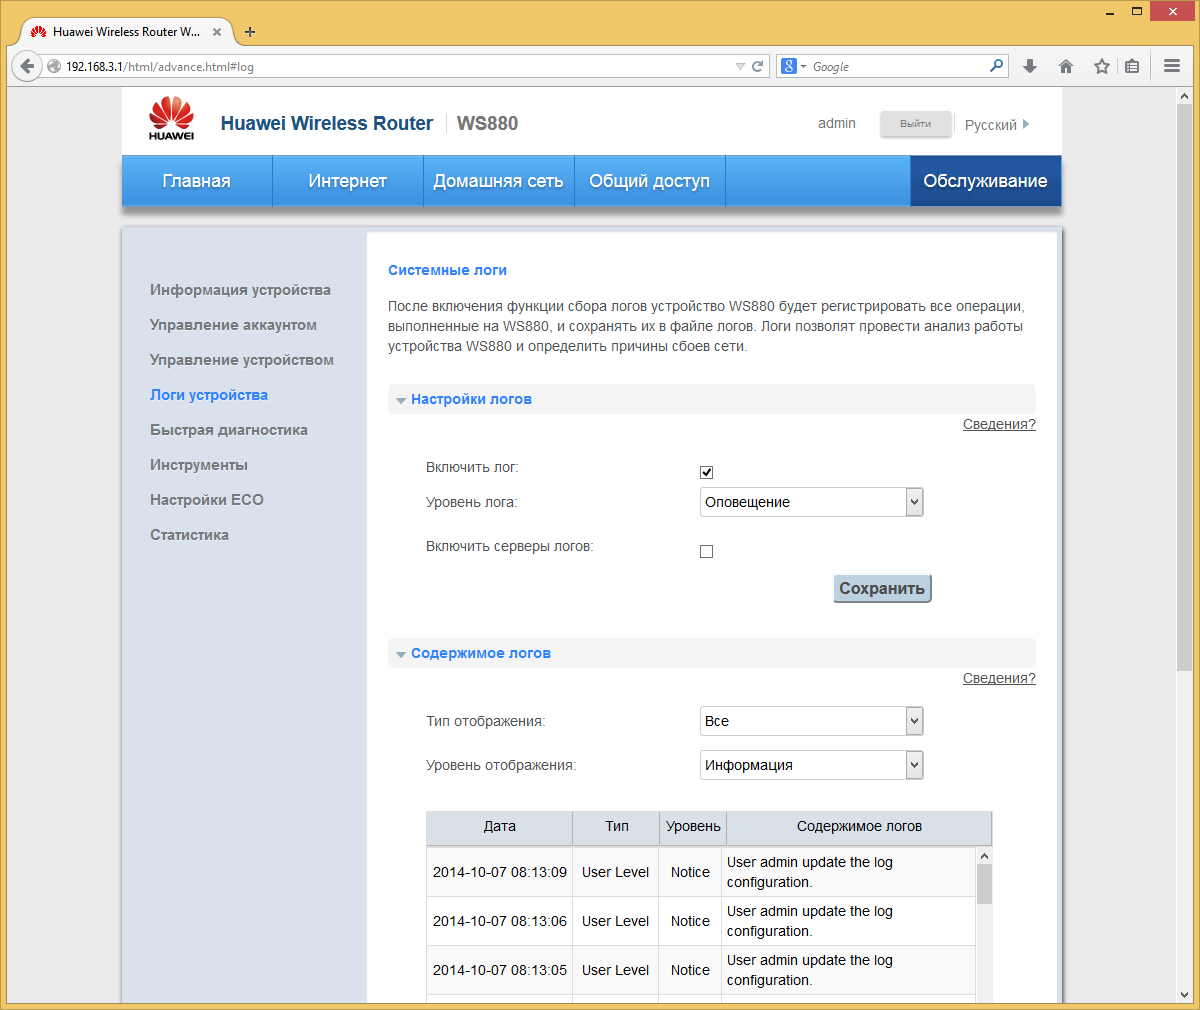Click the Дата column header
The height and width of the screenshot is (1010, 1200).
pyautogui.click(x=500, y=826)
